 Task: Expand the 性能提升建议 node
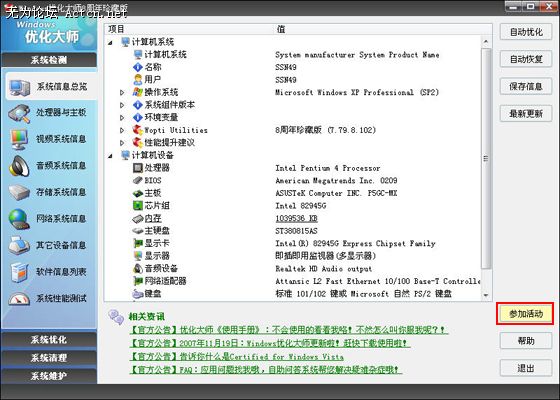coord(122,143)
